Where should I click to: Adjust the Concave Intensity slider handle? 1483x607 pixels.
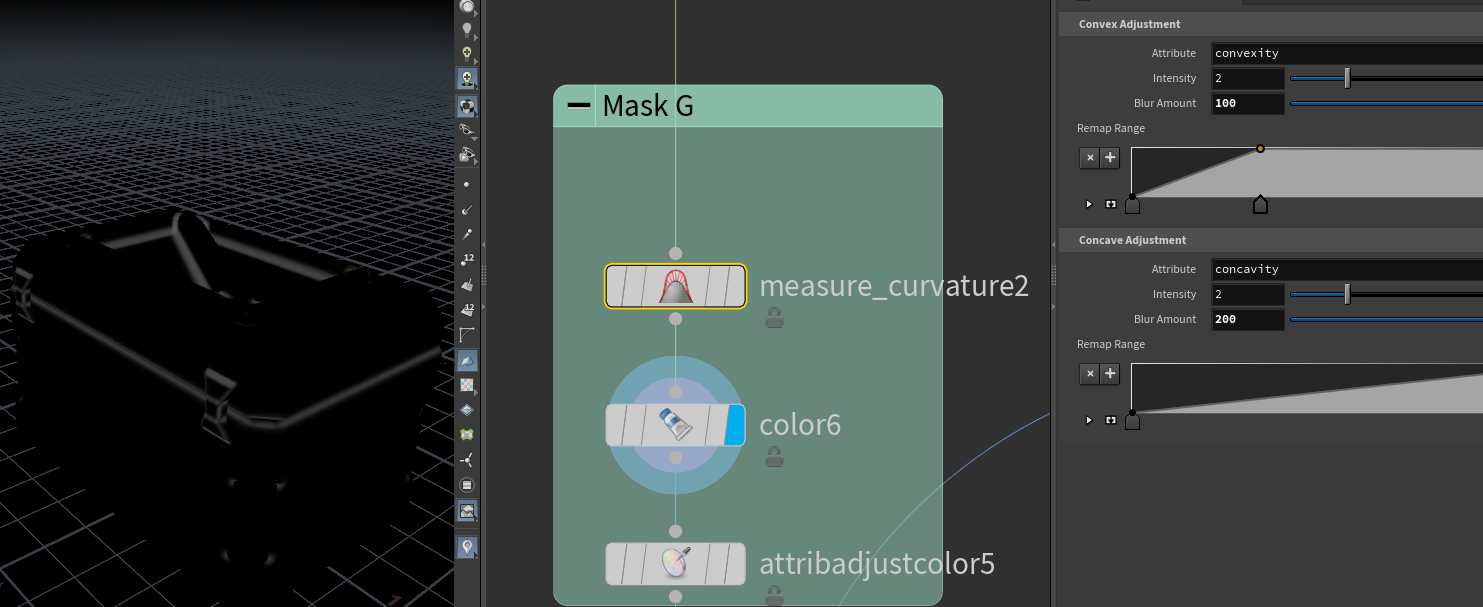pyautogui.click(x=1347, y=294)
